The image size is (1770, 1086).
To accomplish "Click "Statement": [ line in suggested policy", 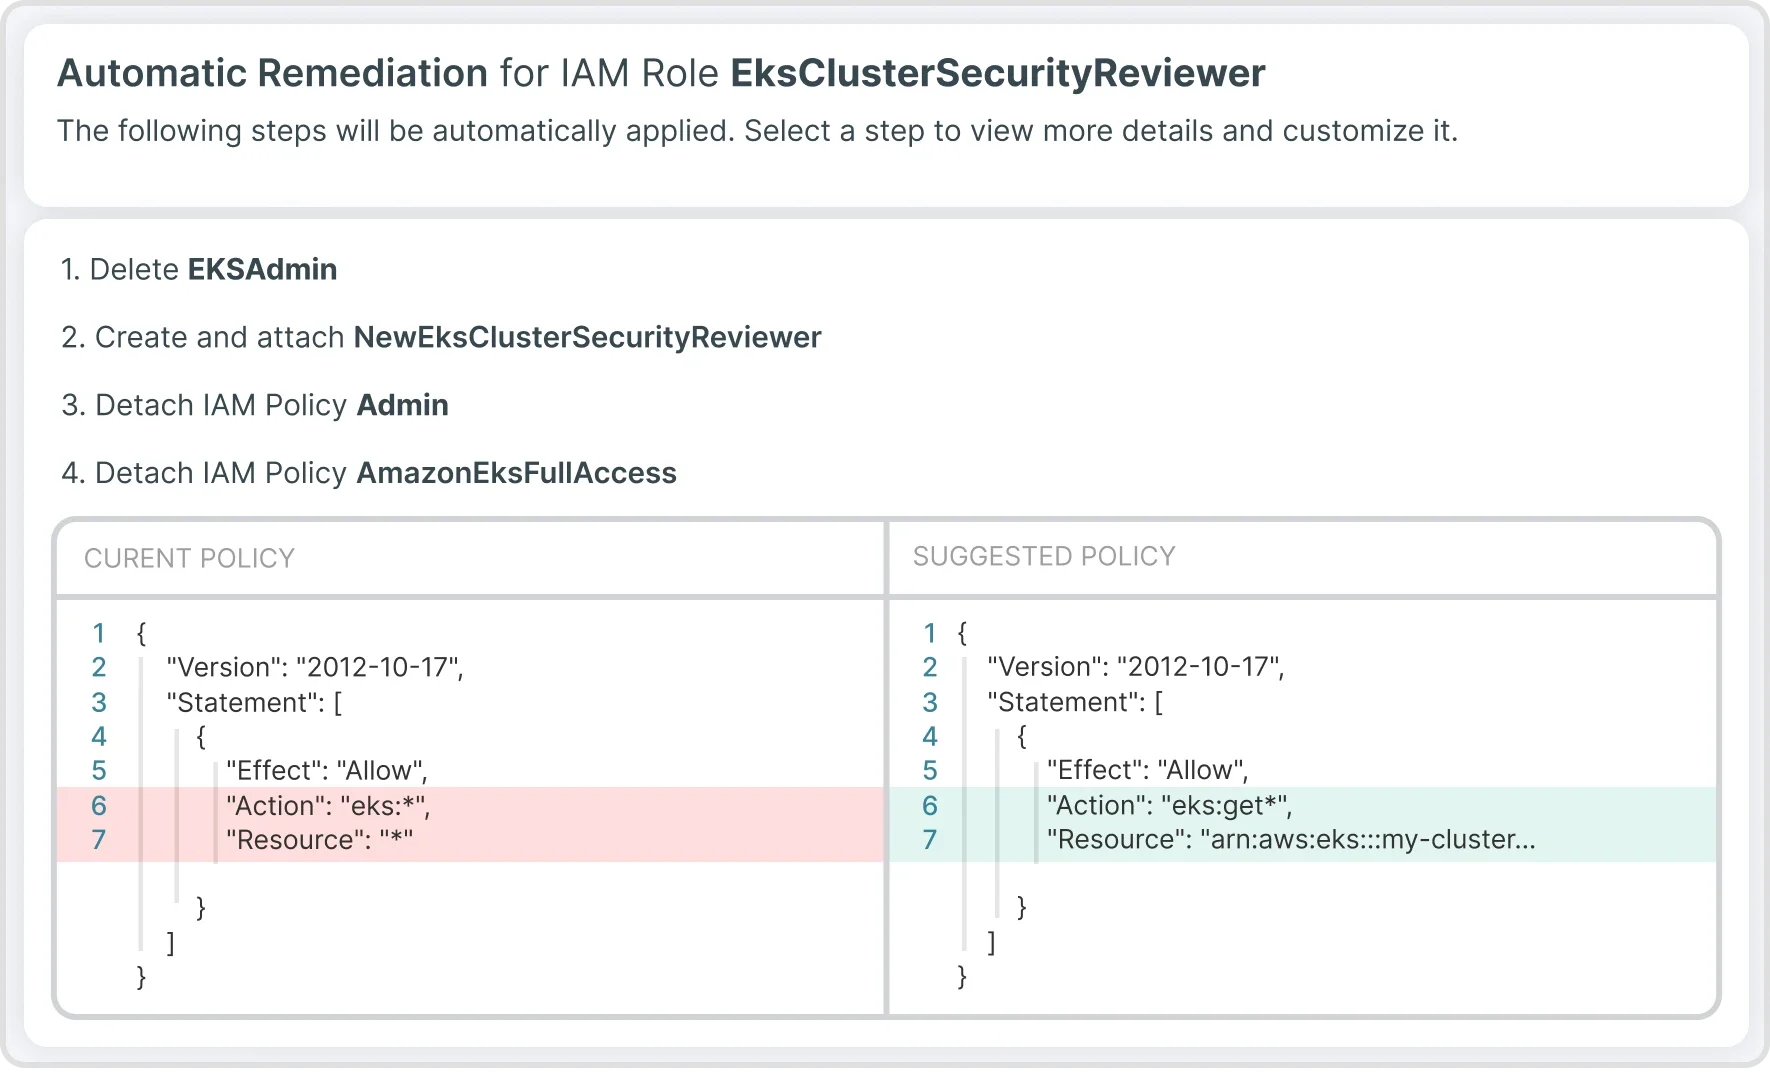I will click(1075, 702).
